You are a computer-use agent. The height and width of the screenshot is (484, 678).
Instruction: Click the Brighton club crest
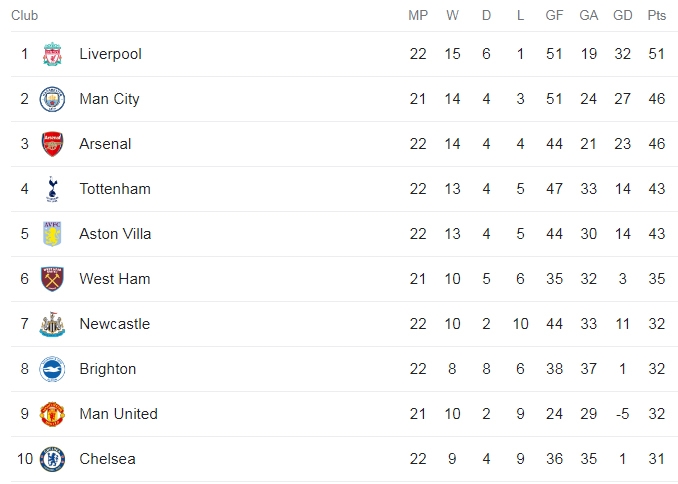click(x=52, y=369)
